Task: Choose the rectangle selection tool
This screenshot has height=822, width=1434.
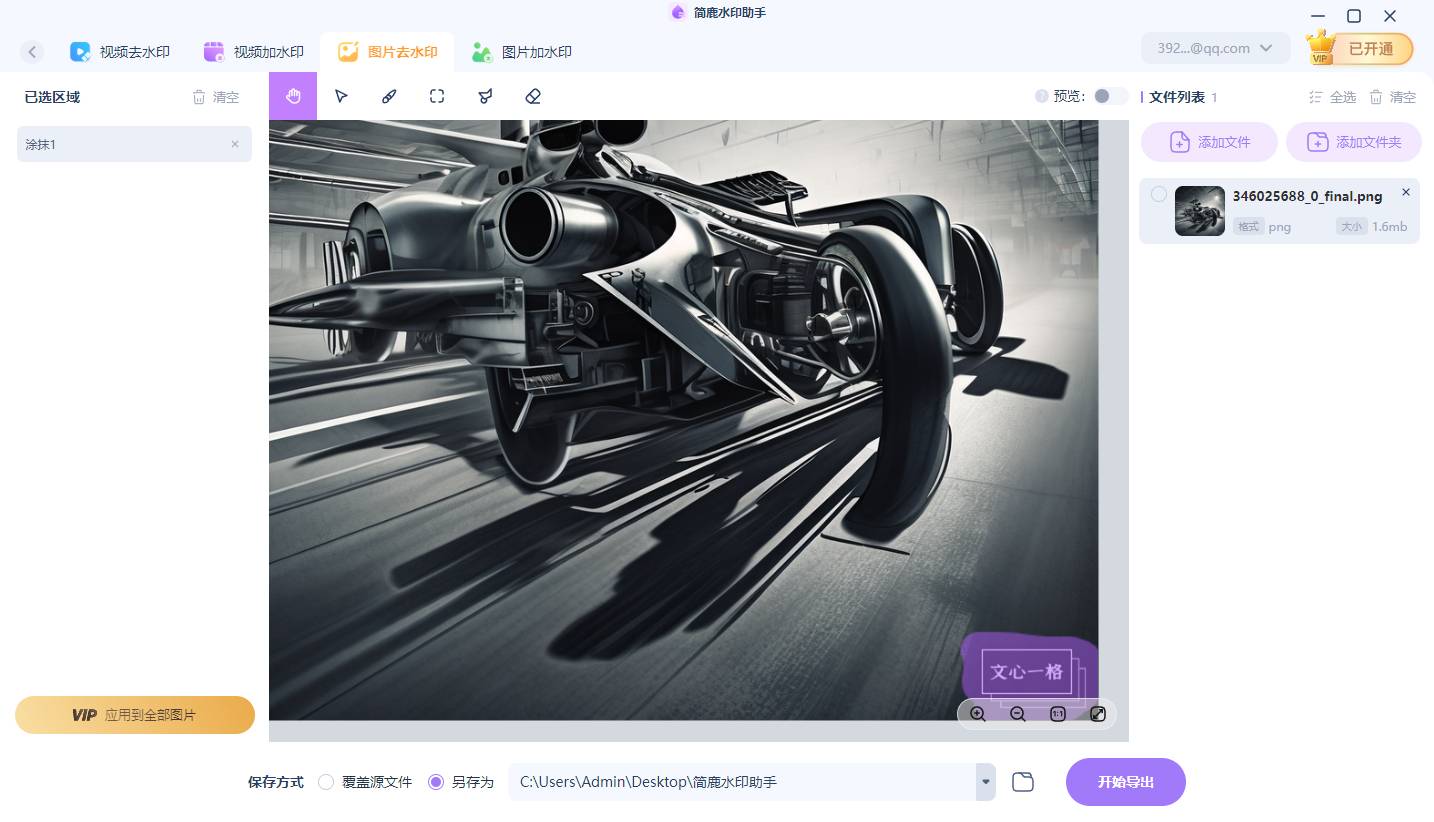Action: click(x=436, y=96)
